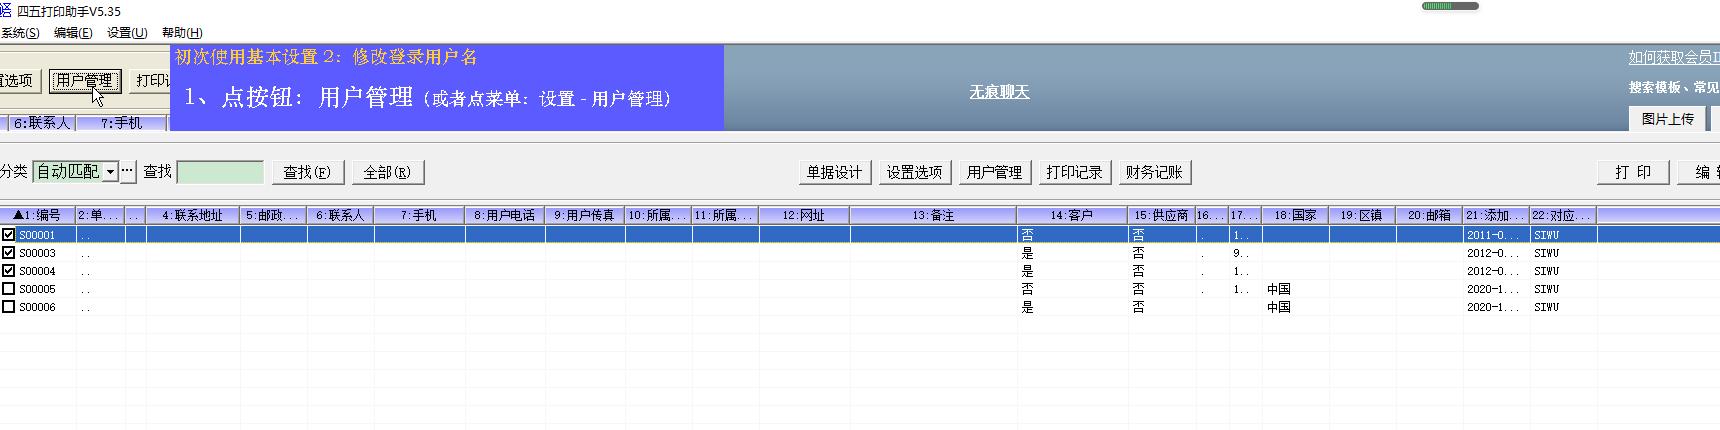Click the green progress indicator at the top
The width and height of the screenshot is (1720, 430).
[x=1450, y=6]
